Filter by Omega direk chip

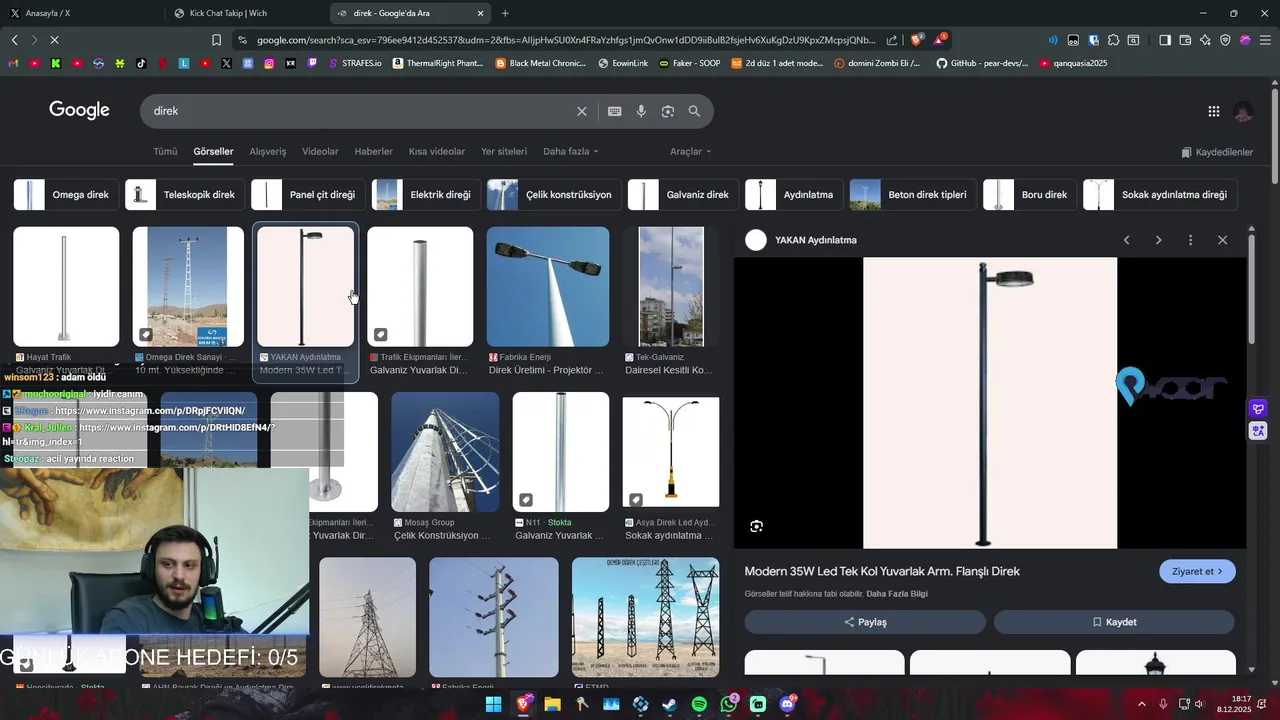(66, 195)
